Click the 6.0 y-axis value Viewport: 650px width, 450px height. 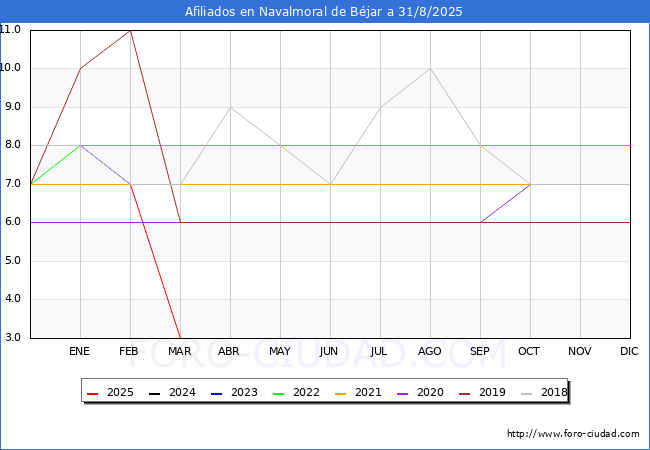[13, 222]
